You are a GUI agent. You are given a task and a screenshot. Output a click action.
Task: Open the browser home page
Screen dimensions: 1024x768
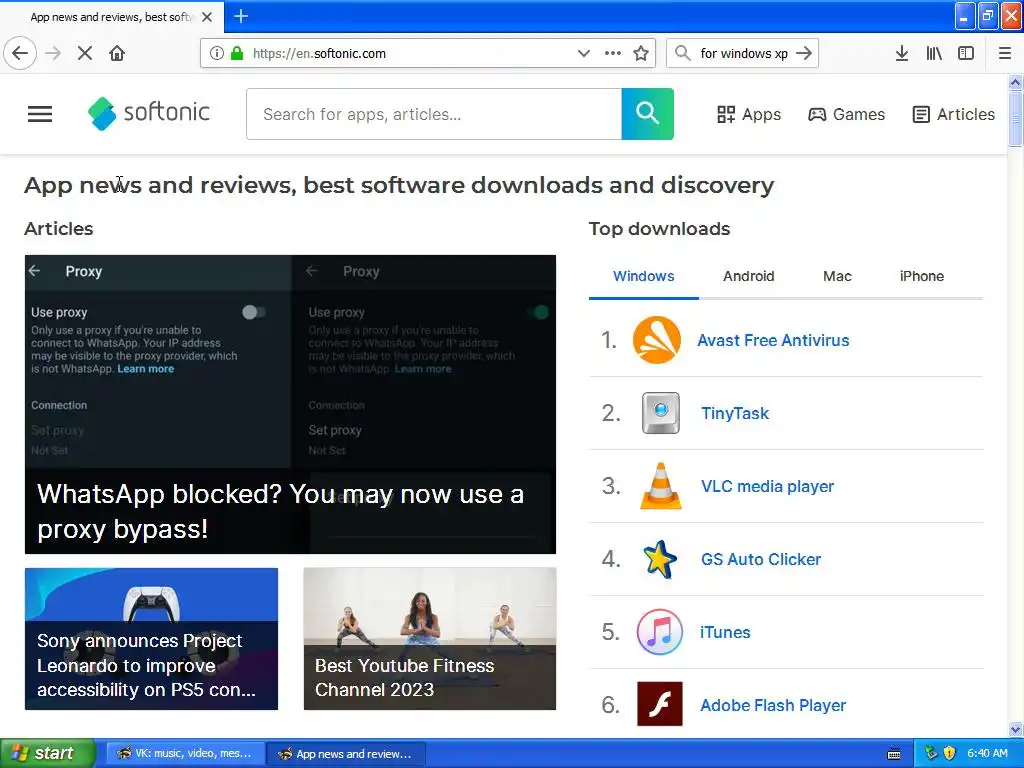pos(117,53)
